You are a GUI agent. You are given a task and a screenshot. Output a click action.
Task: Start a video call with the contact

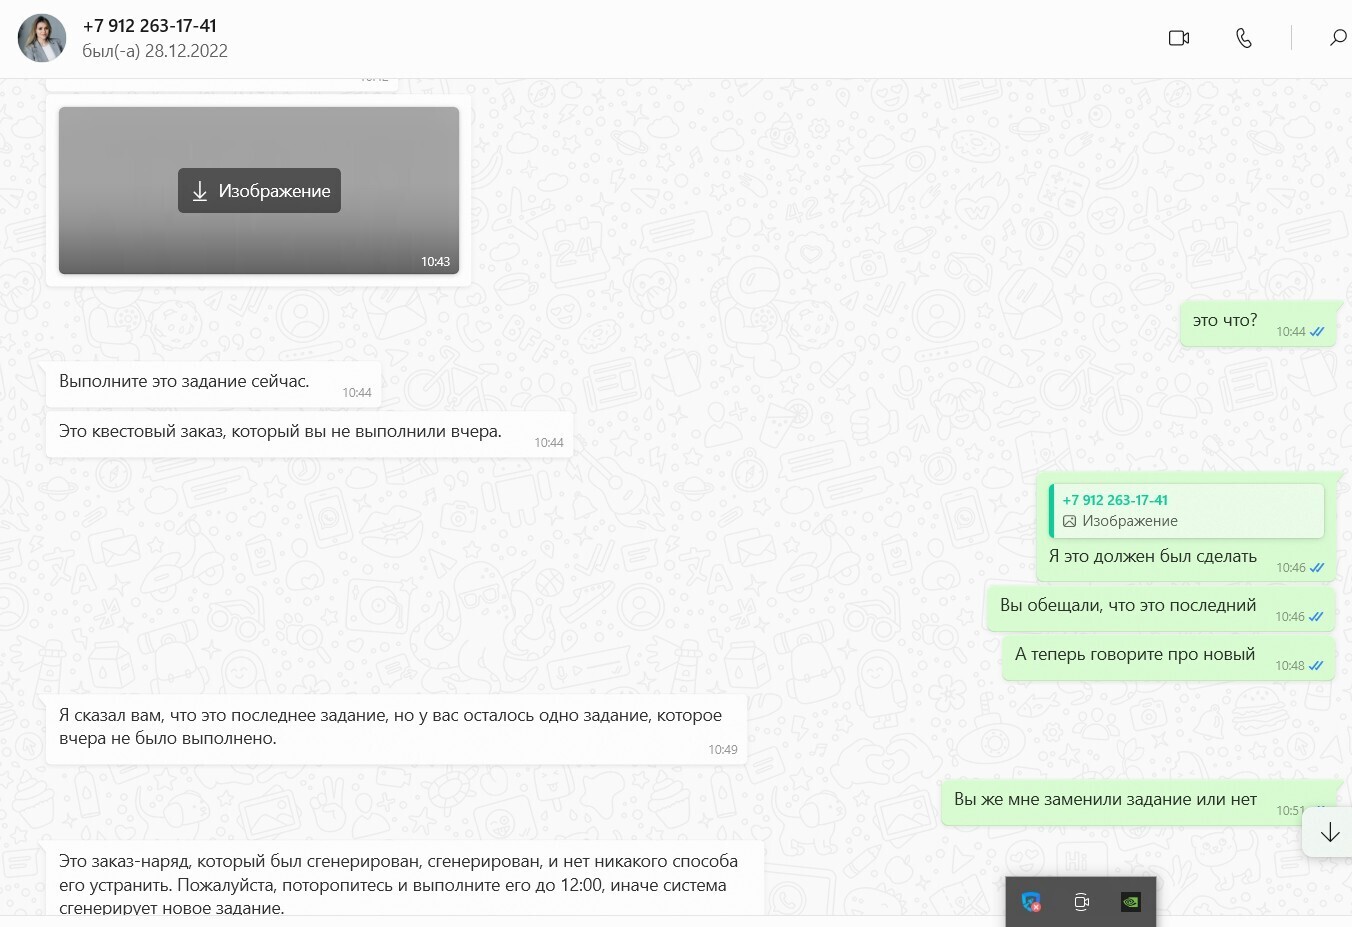coord(1179,38)
